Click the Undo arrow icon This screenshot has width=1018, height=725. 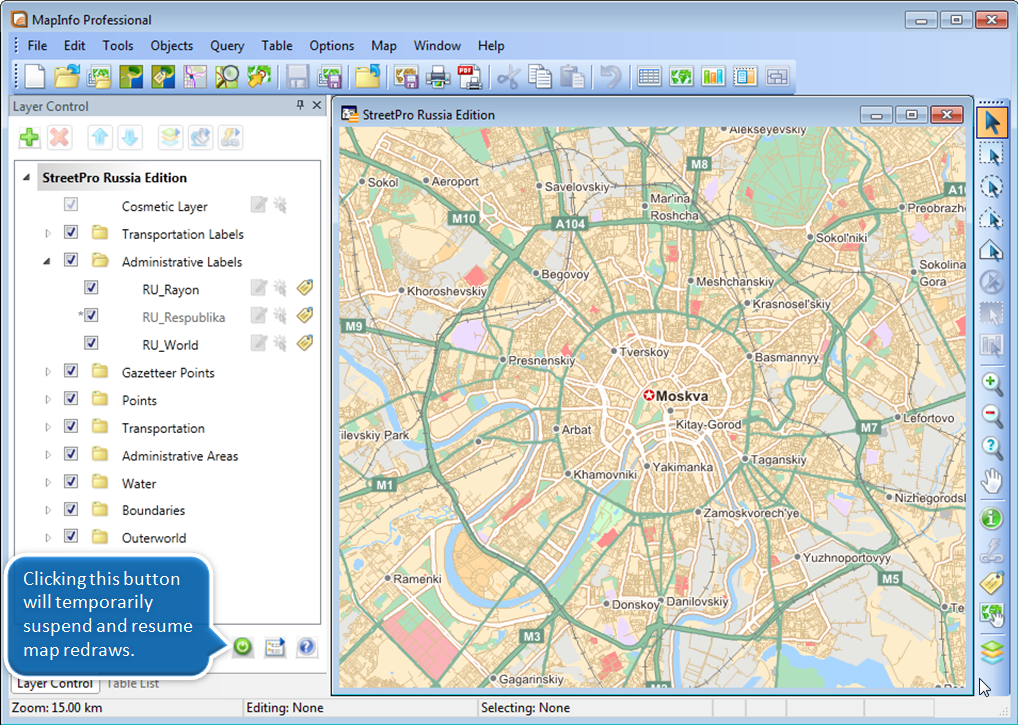(x=610, y=77)
